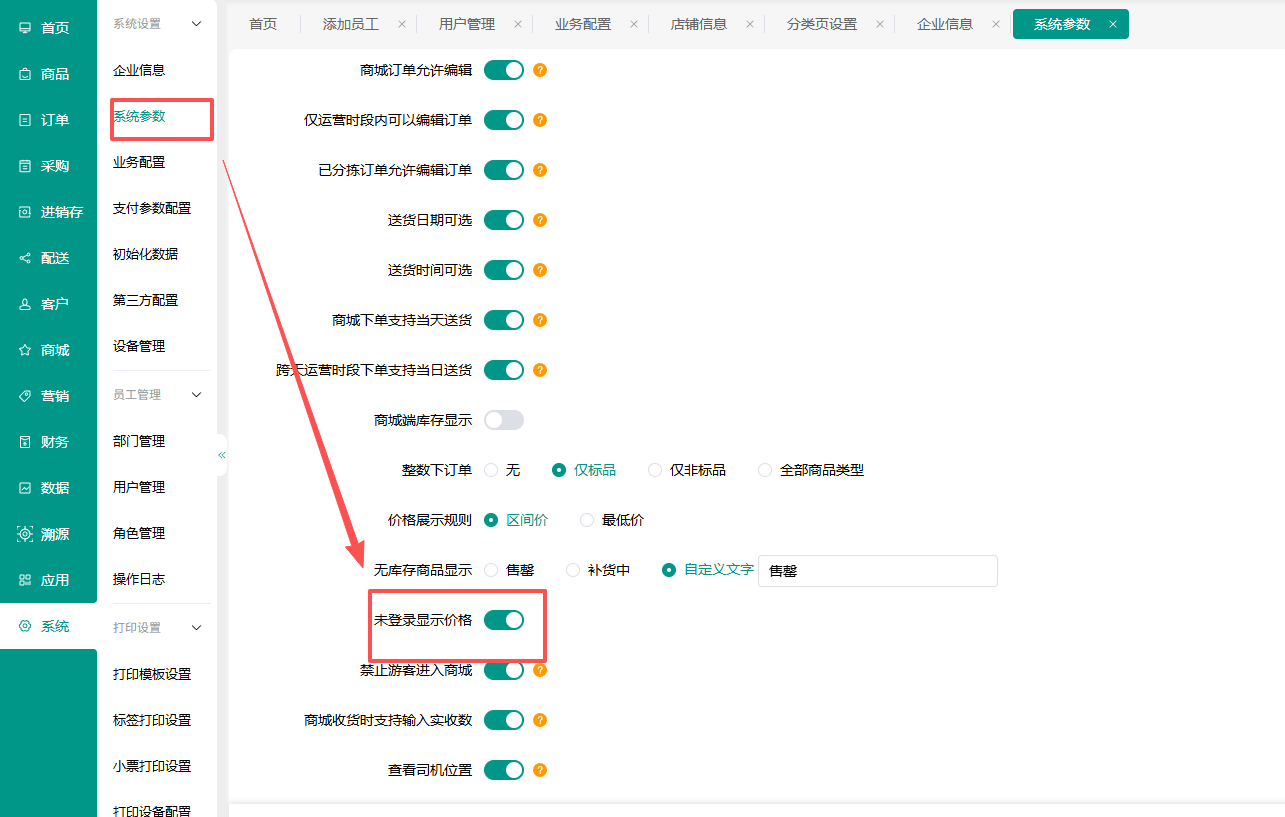Go to 角色管理 submenu item
The width and height of the screenshot is (1285, 817).
coord(139,533)
